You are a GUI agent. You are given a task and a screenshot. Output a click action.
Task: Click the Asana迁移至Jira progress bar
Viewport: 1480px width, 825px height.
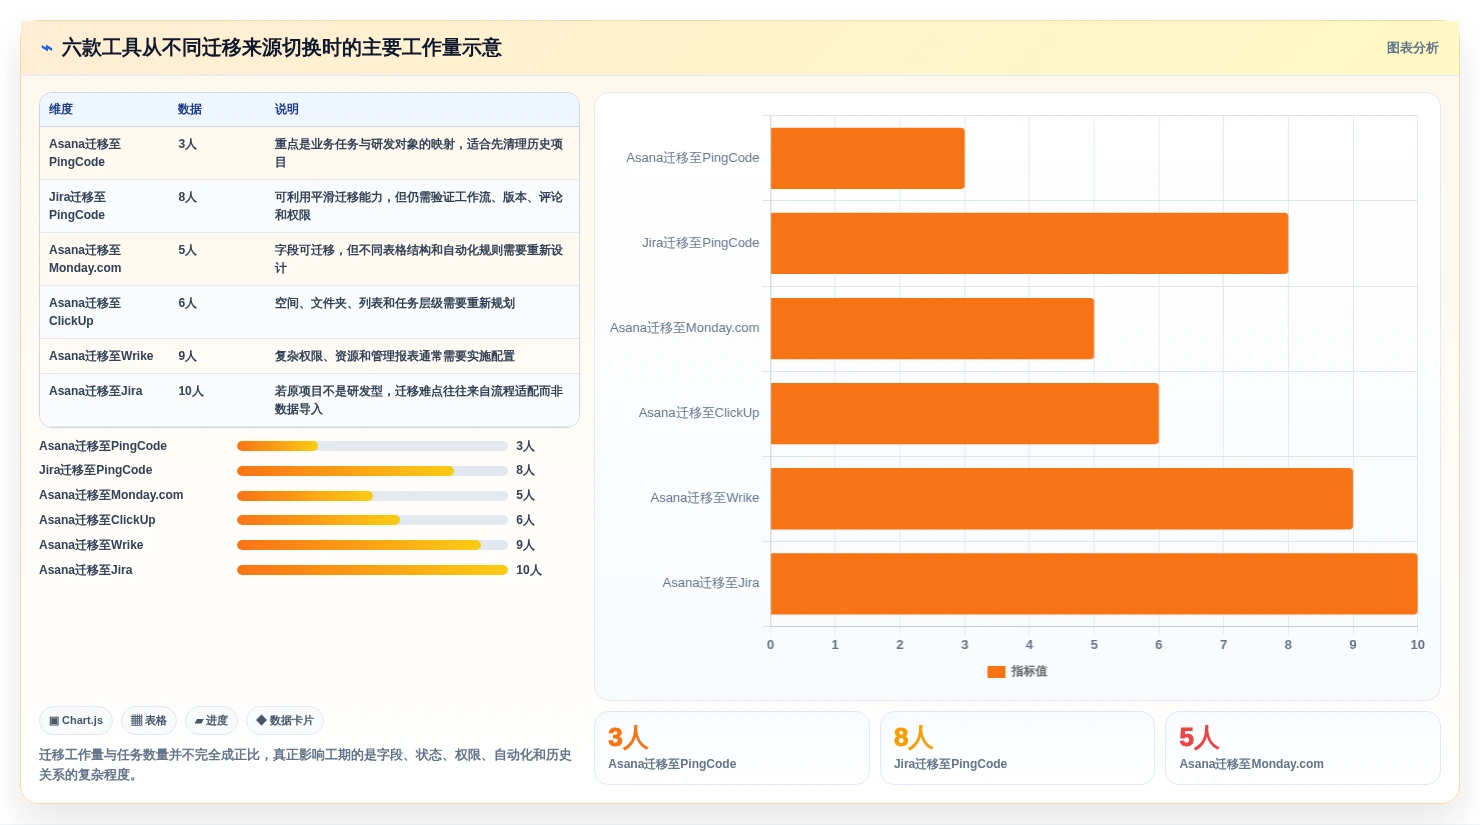tap(372, 570)
